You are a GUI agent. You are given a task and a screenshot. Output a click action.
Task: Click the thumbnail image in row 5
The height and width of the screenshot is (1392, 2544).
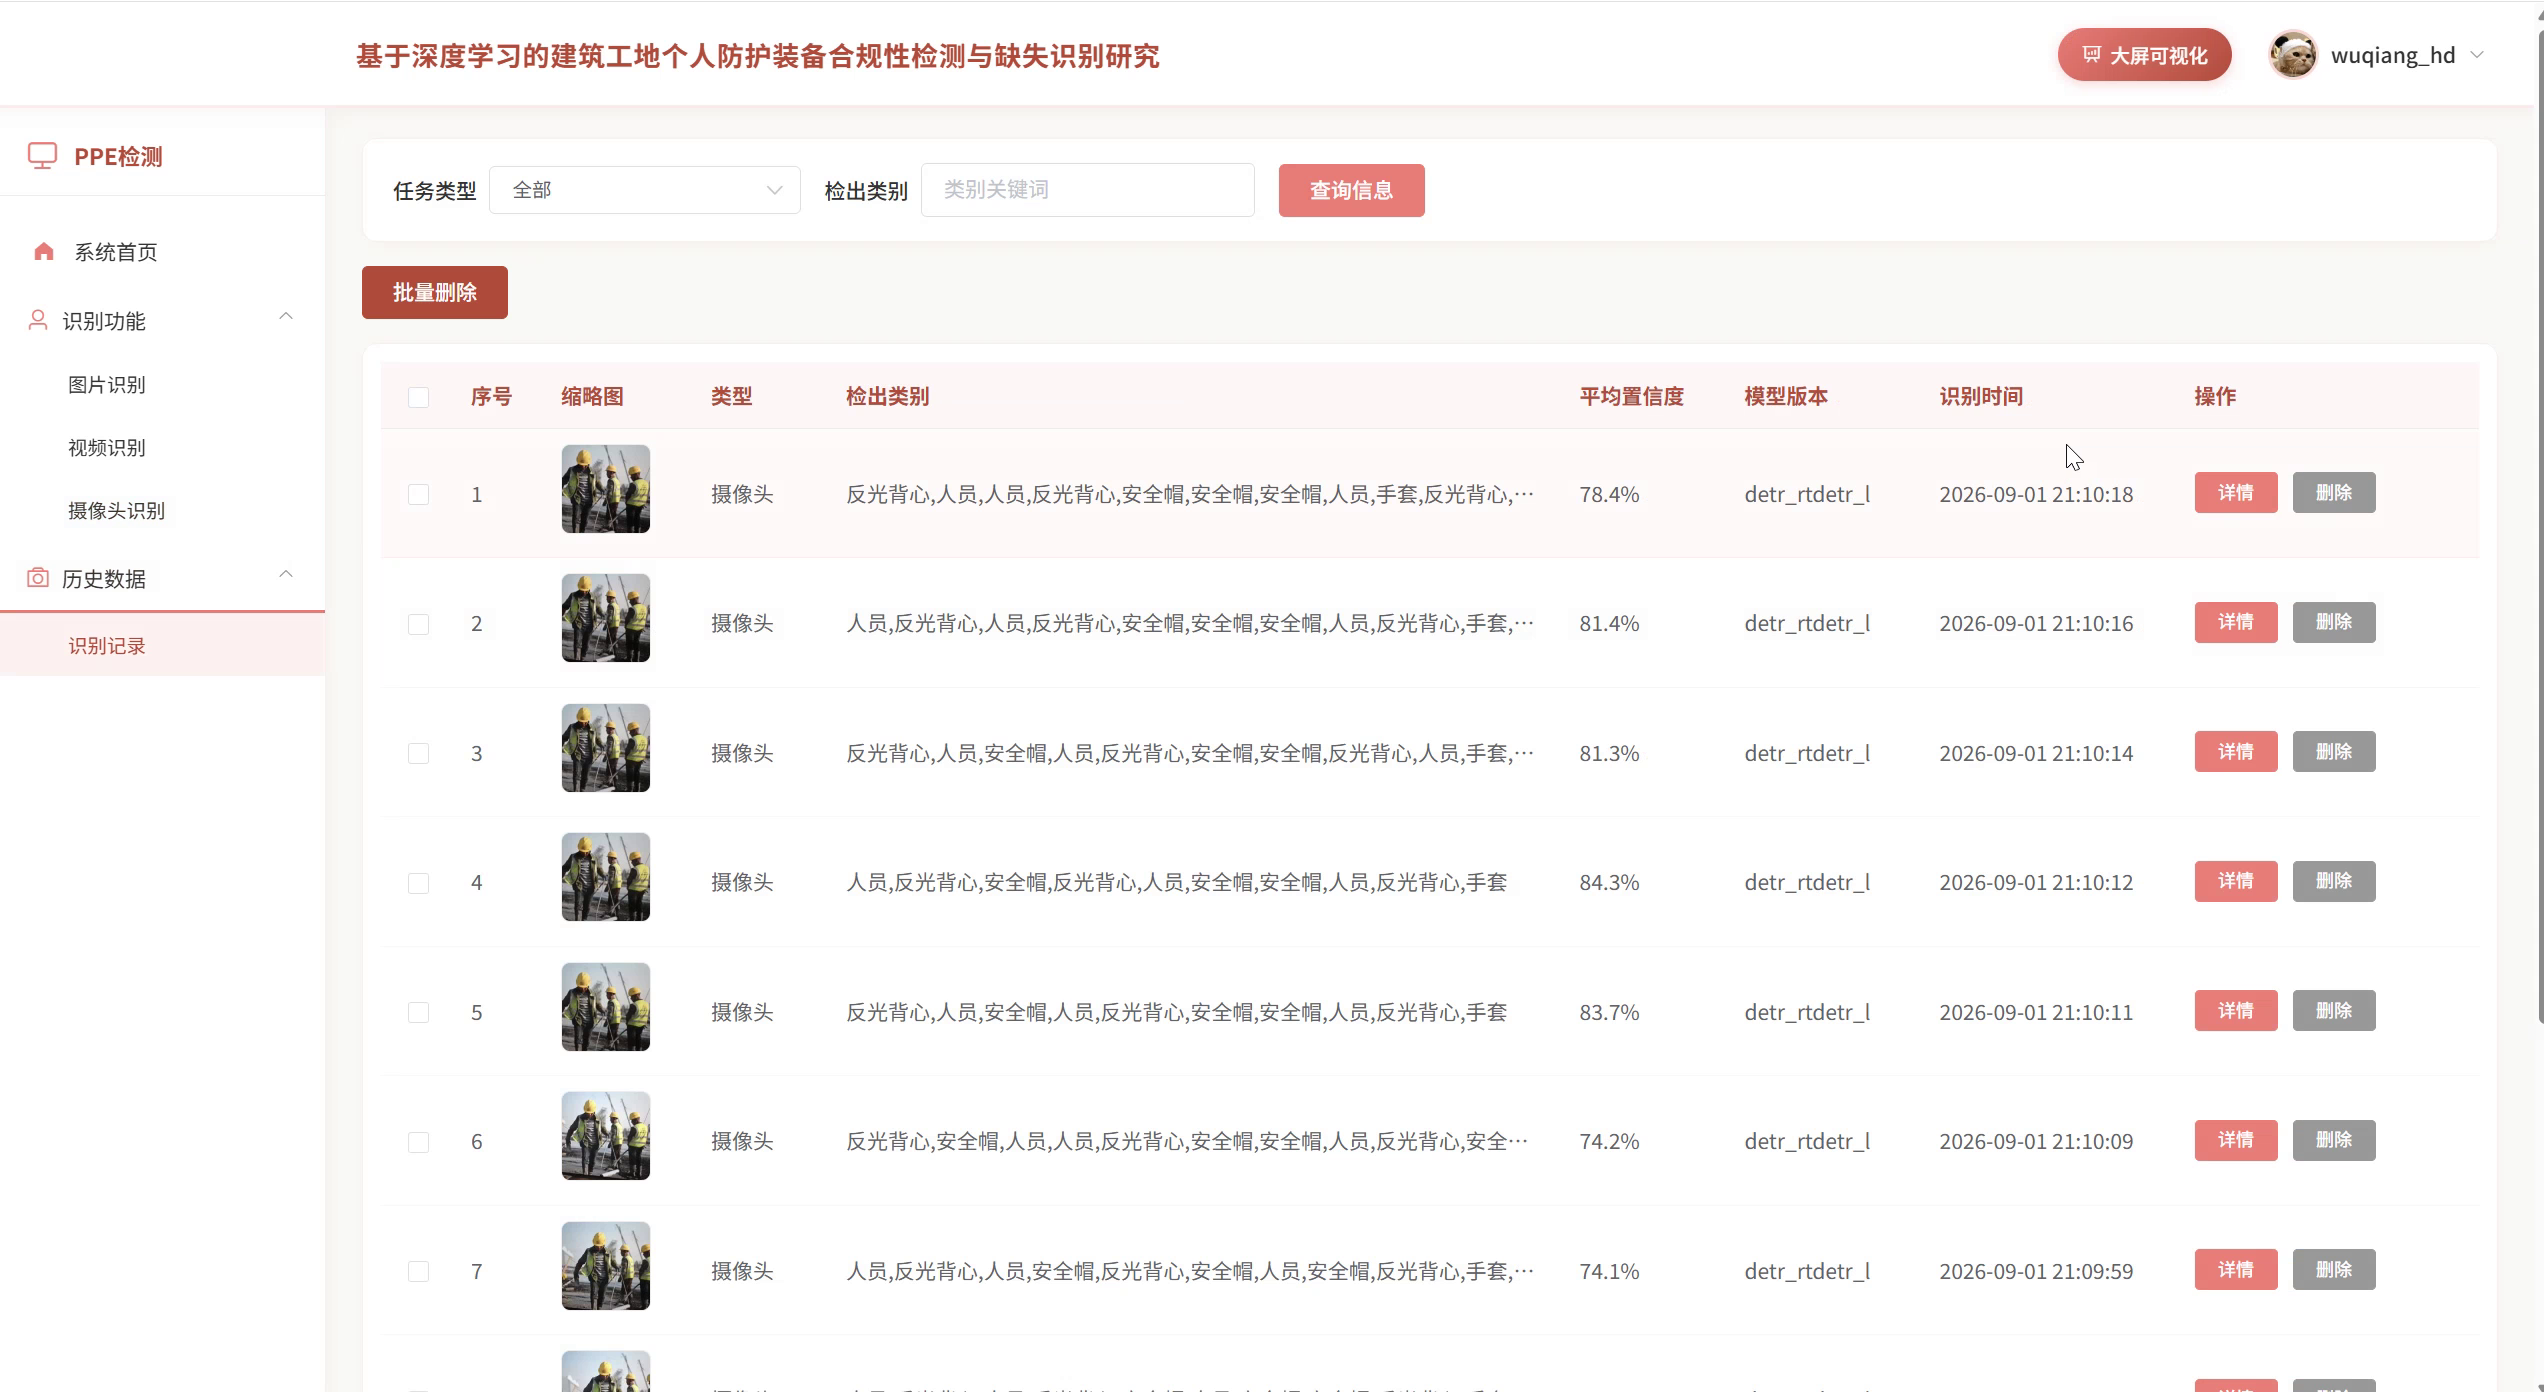(605, 1007)
